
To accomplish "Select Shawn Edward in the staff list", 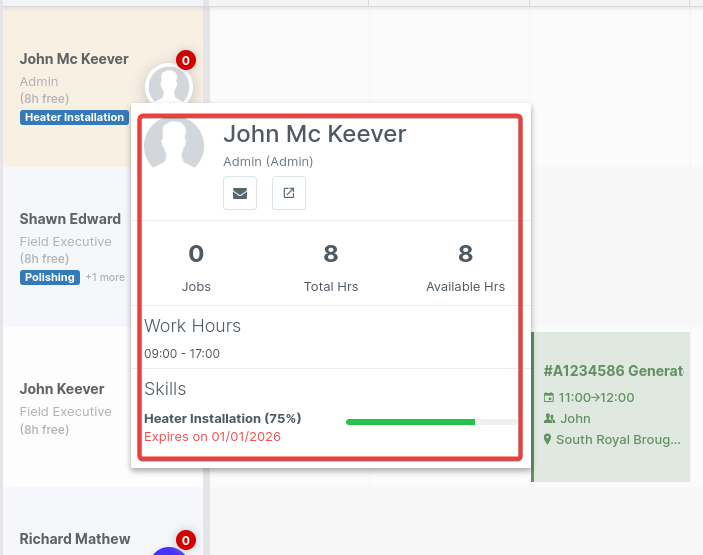I will (x=70, y=219).
